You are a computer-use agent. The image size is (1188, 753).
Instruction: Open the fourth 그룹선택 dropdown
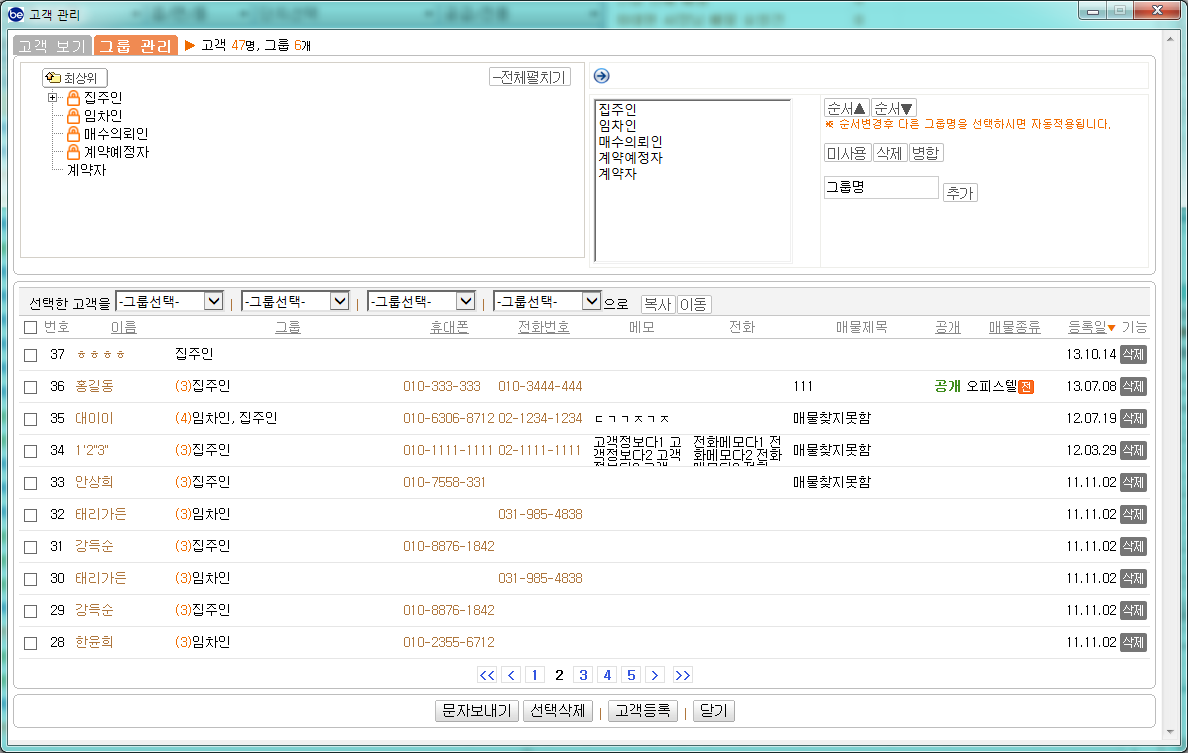547,301
